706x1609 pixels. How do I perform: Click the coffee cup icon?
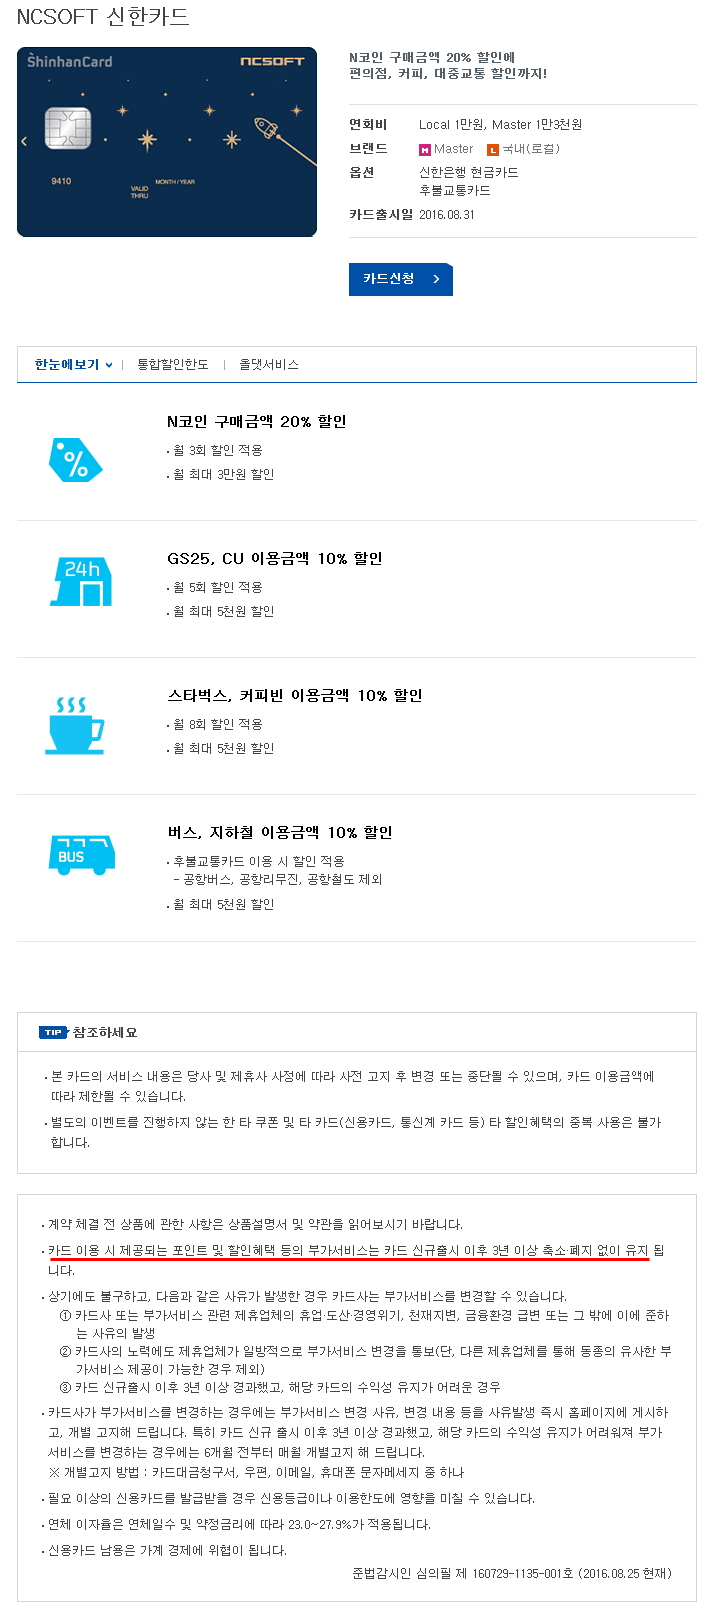[x=74, y=725]
